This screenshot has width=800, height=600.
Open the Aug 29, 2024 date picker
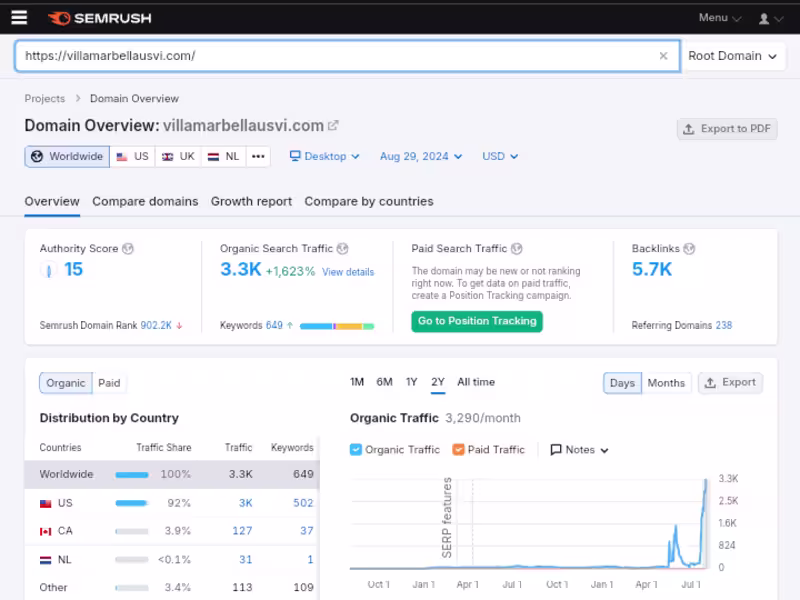pos(421,157)
